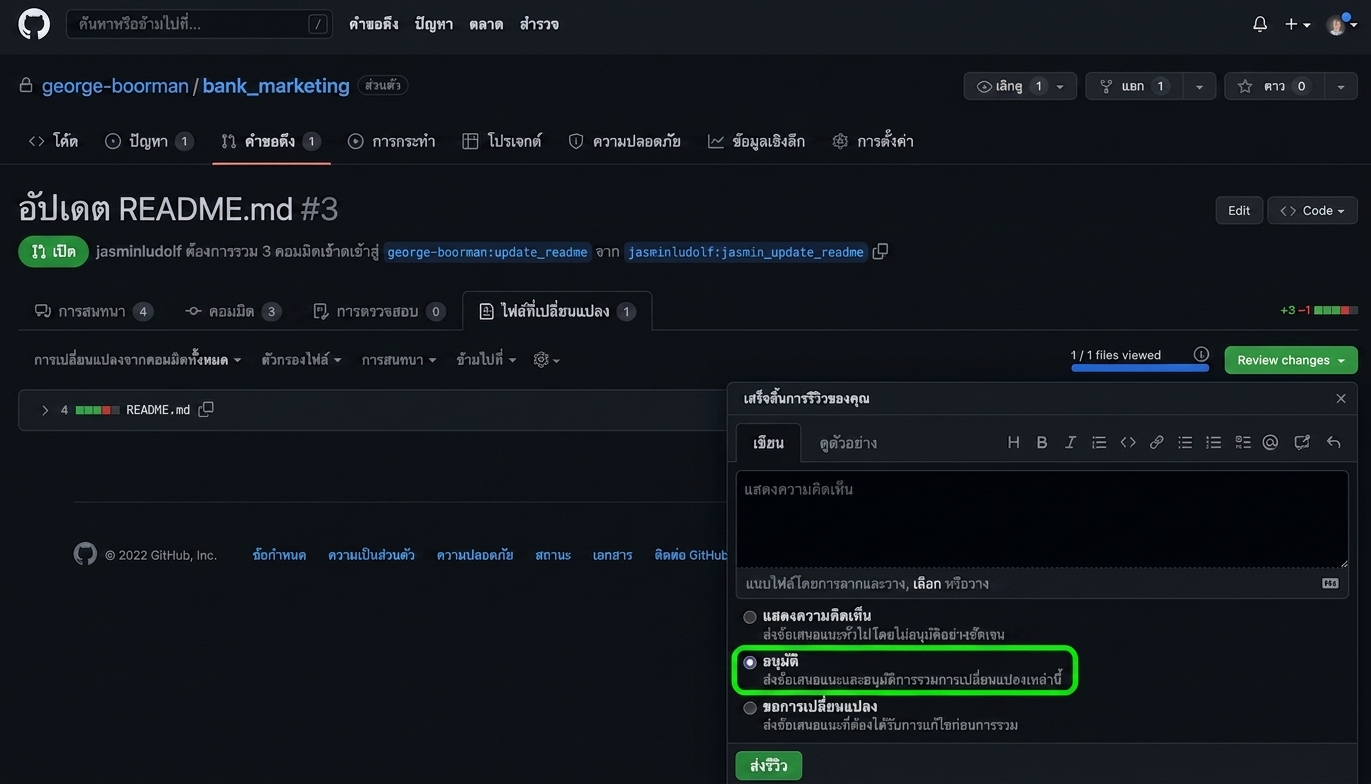Open "สำรวจ" in the top navigation

tap(539, 24)
